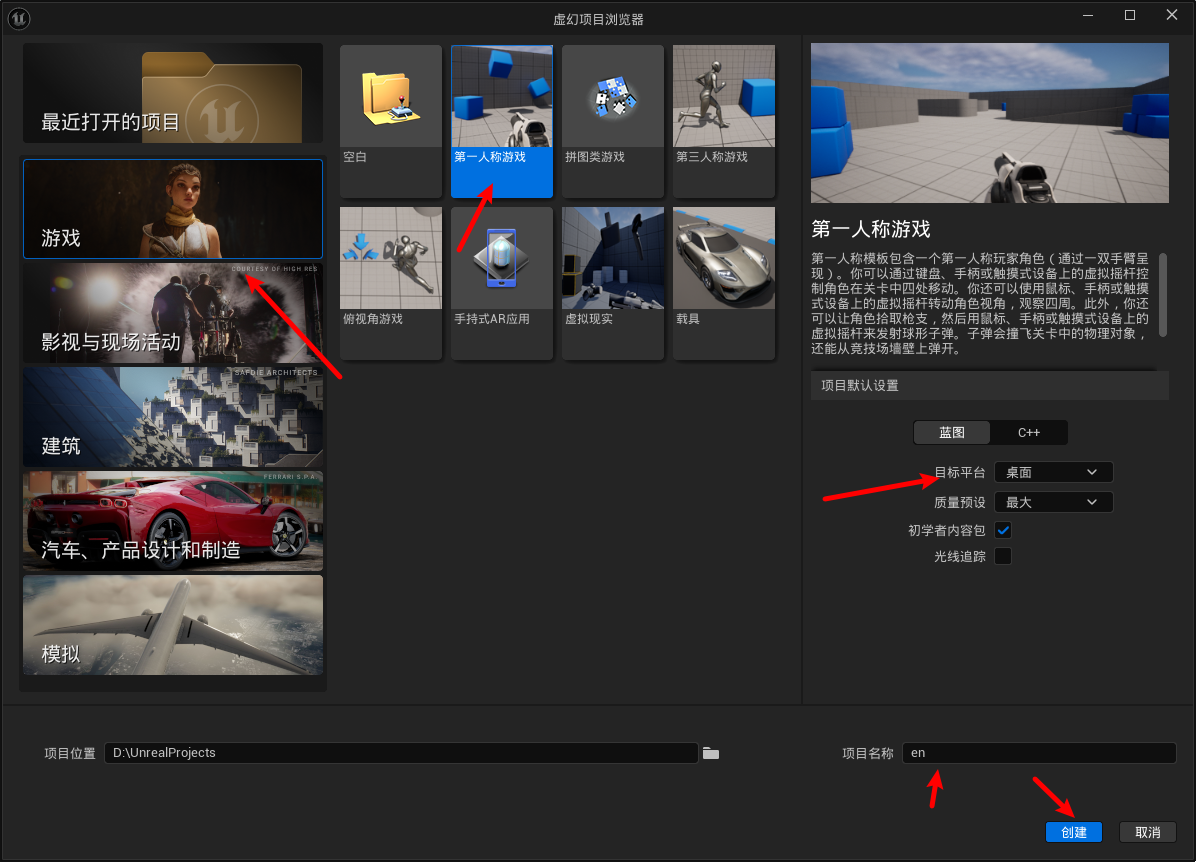This screenshot has width=1196, height=862.
Task: Enable the 光线追踪 checkbox
Action: [1003, 556]
